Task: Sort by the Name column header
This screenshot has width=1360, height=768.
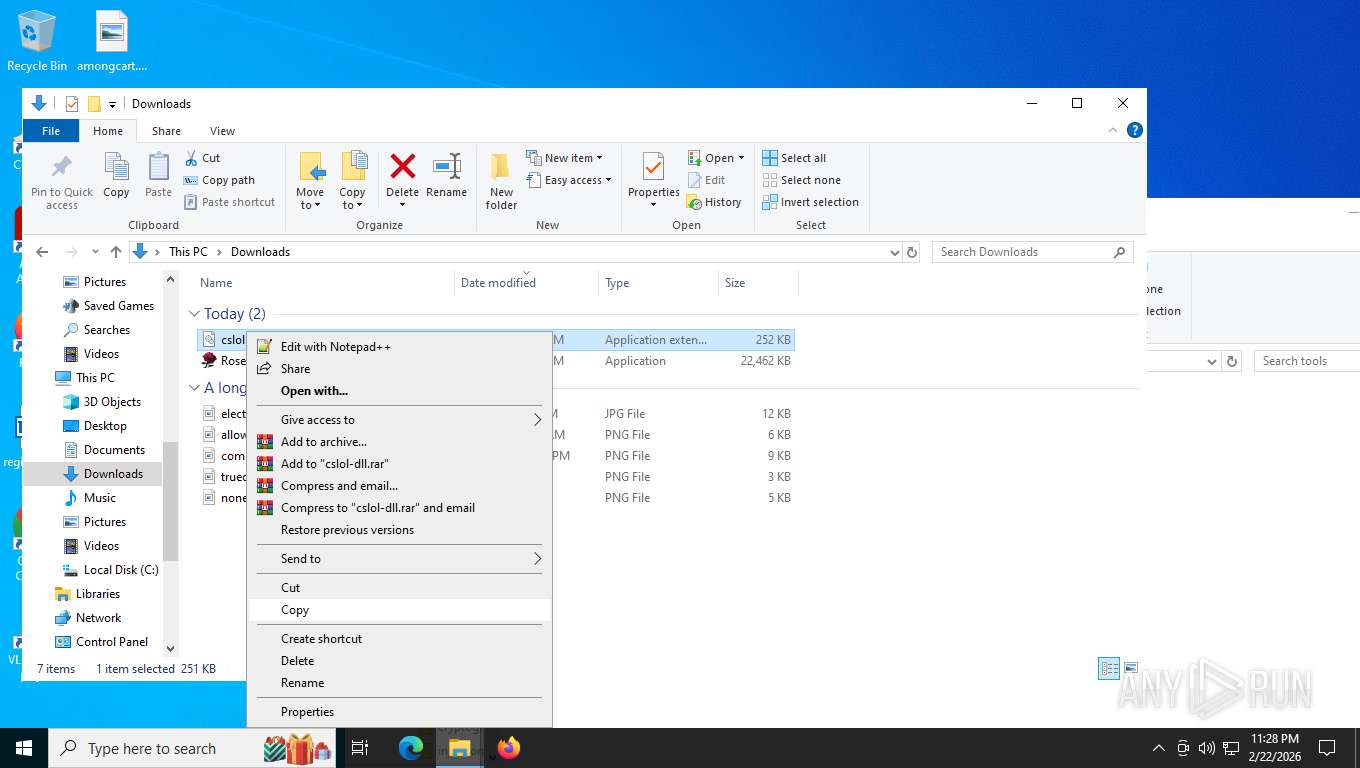Action: click(216, 283)
